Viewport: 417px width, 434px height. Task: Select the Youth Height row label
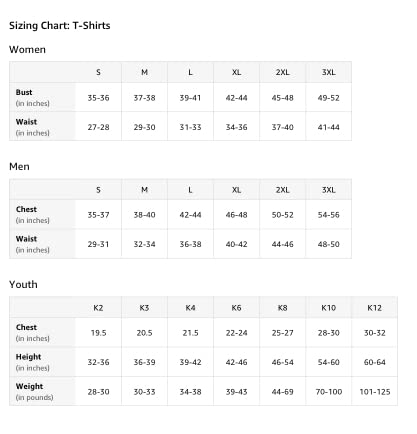click(x=28, y=357)
